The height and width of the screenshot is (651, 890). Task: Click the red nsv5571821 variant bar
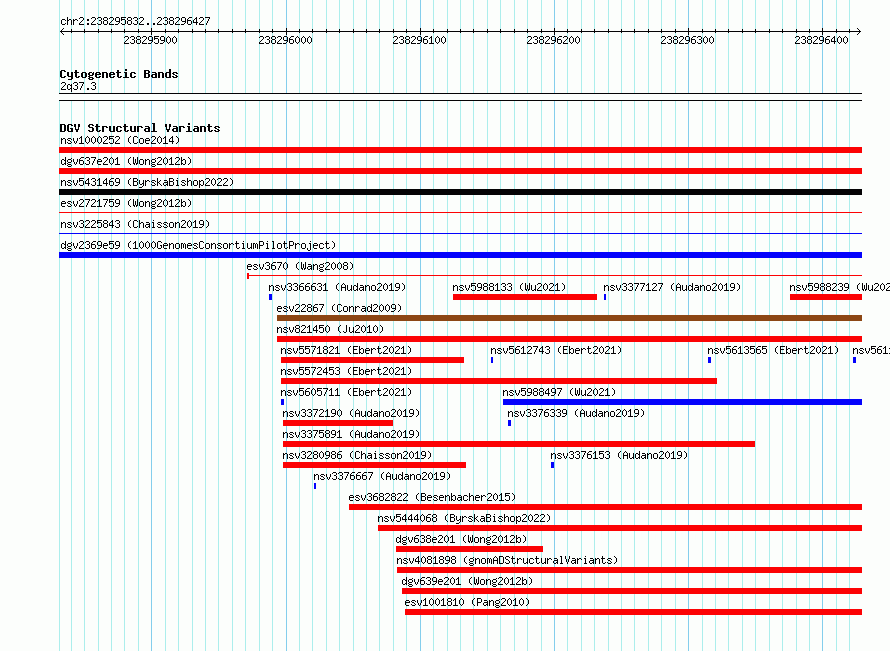372,360
